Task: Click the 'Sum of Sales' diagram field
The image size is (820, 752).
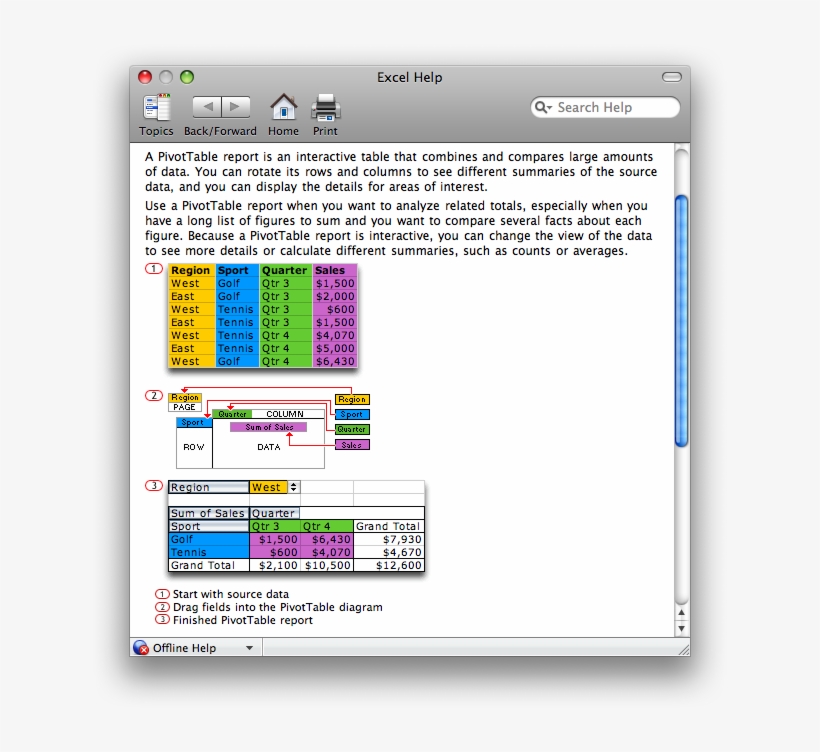Action: point(269,427)
